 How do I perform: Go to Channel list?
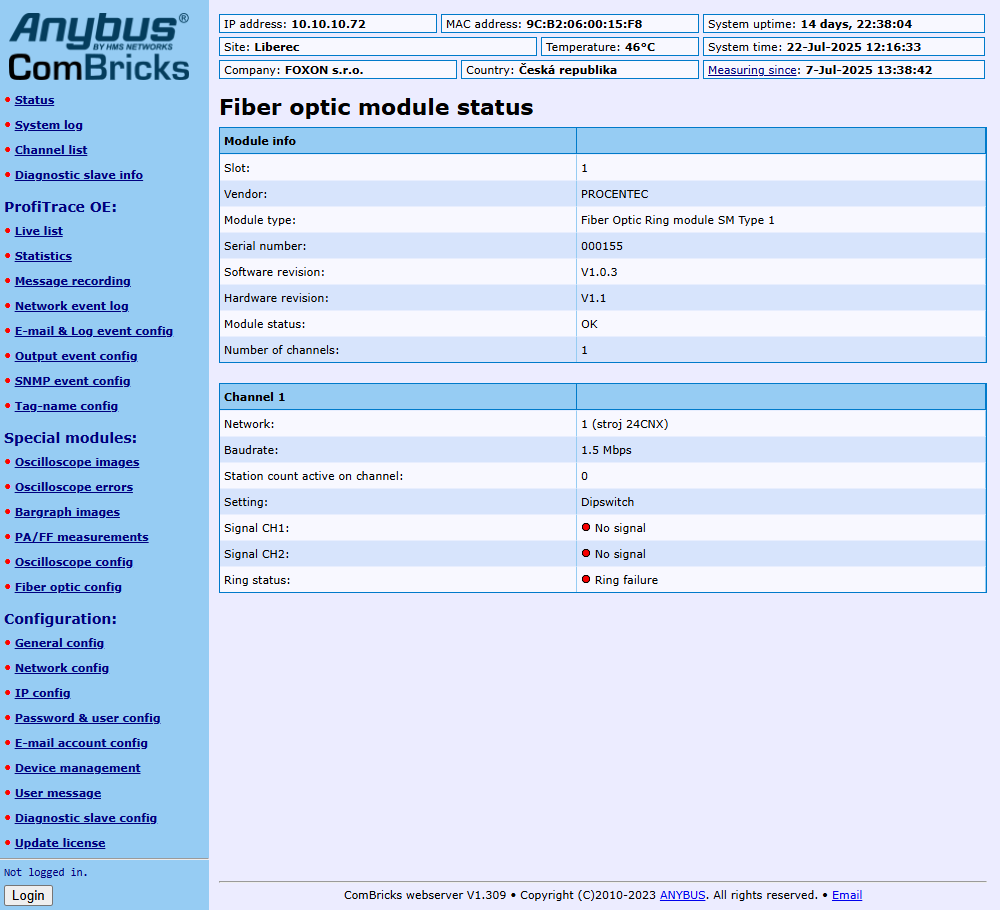pos(51,150)
